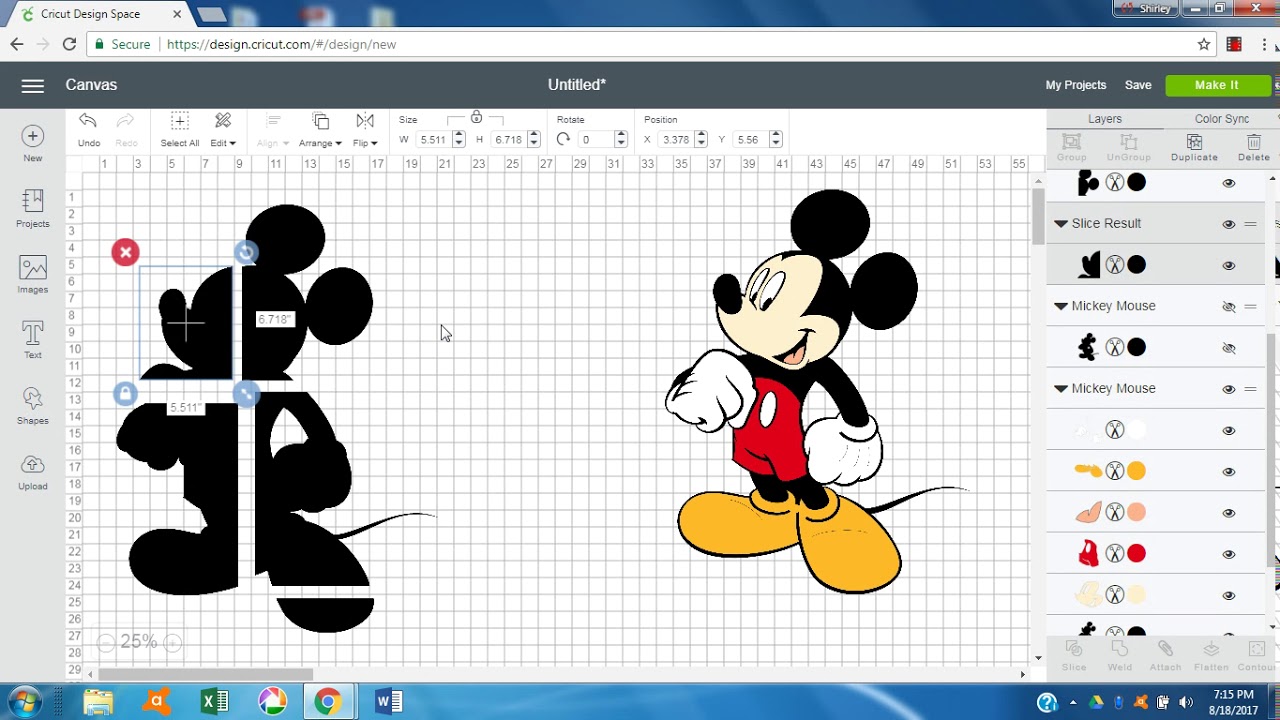The image size is (1280, 720).
Task: Open the Images library
Action: pos(32,267)
